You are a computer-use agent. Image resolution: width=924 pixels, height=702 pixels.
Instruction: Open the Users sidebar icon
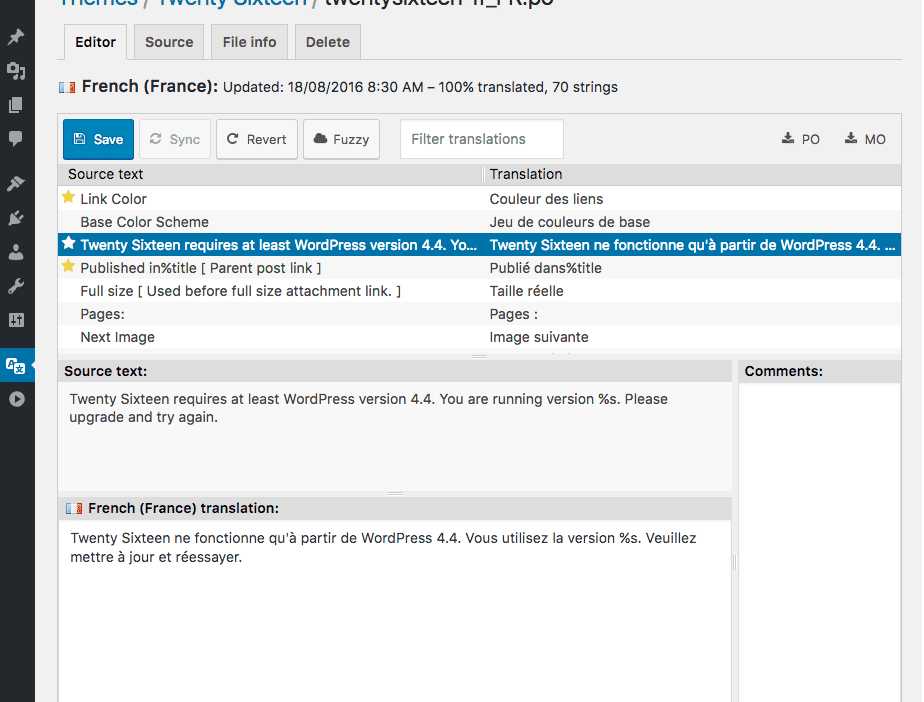click(x=16, y=252)
